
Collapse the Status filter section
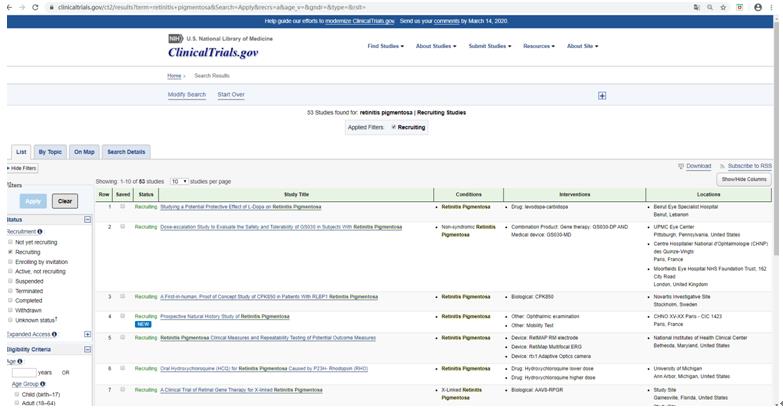coord(87,219)
